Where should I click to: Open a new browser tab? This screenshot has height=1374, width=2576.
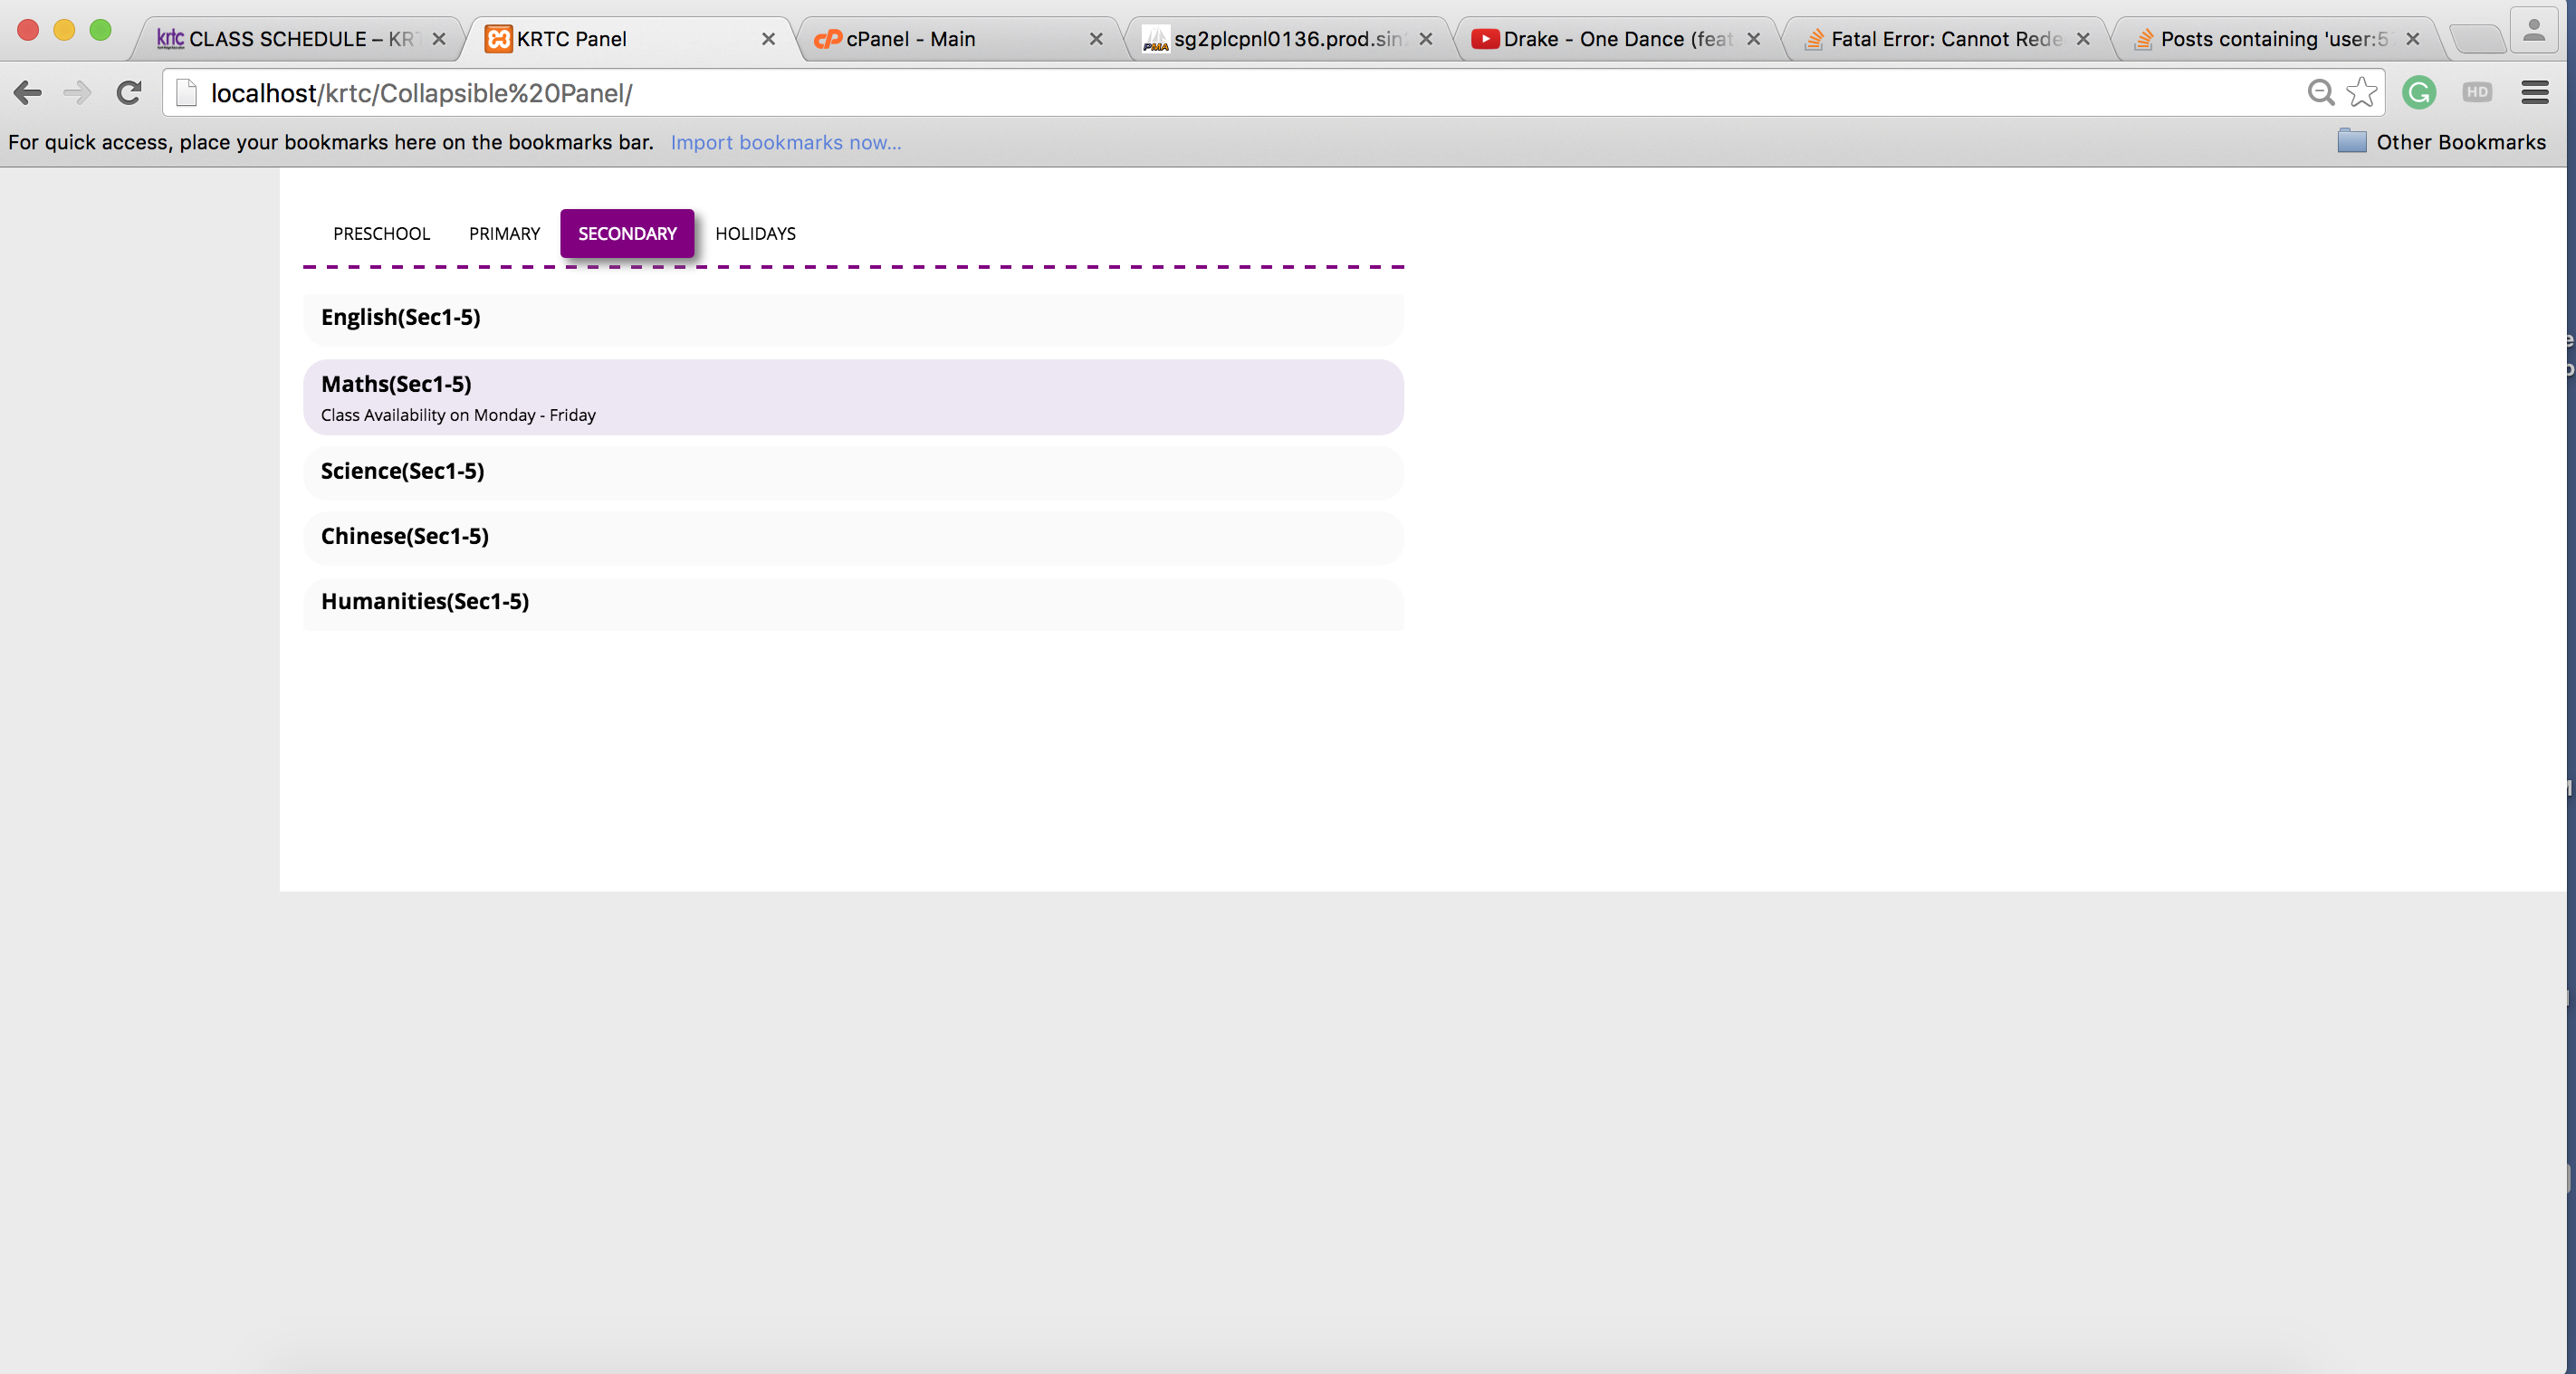tap(2476, 39)
